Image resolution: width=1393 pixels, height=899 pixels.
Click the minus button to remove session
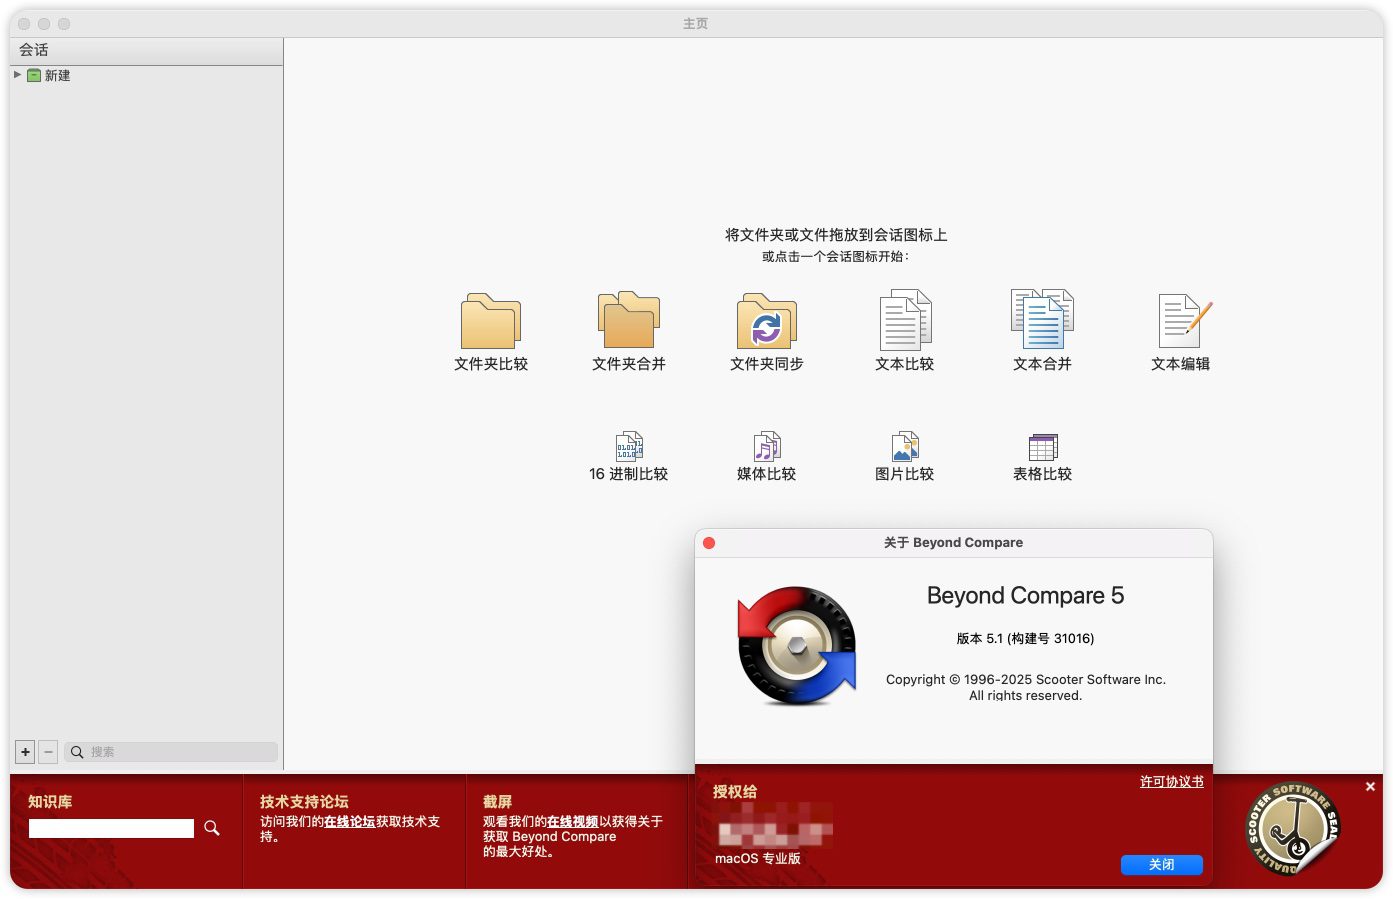point(48,752)
